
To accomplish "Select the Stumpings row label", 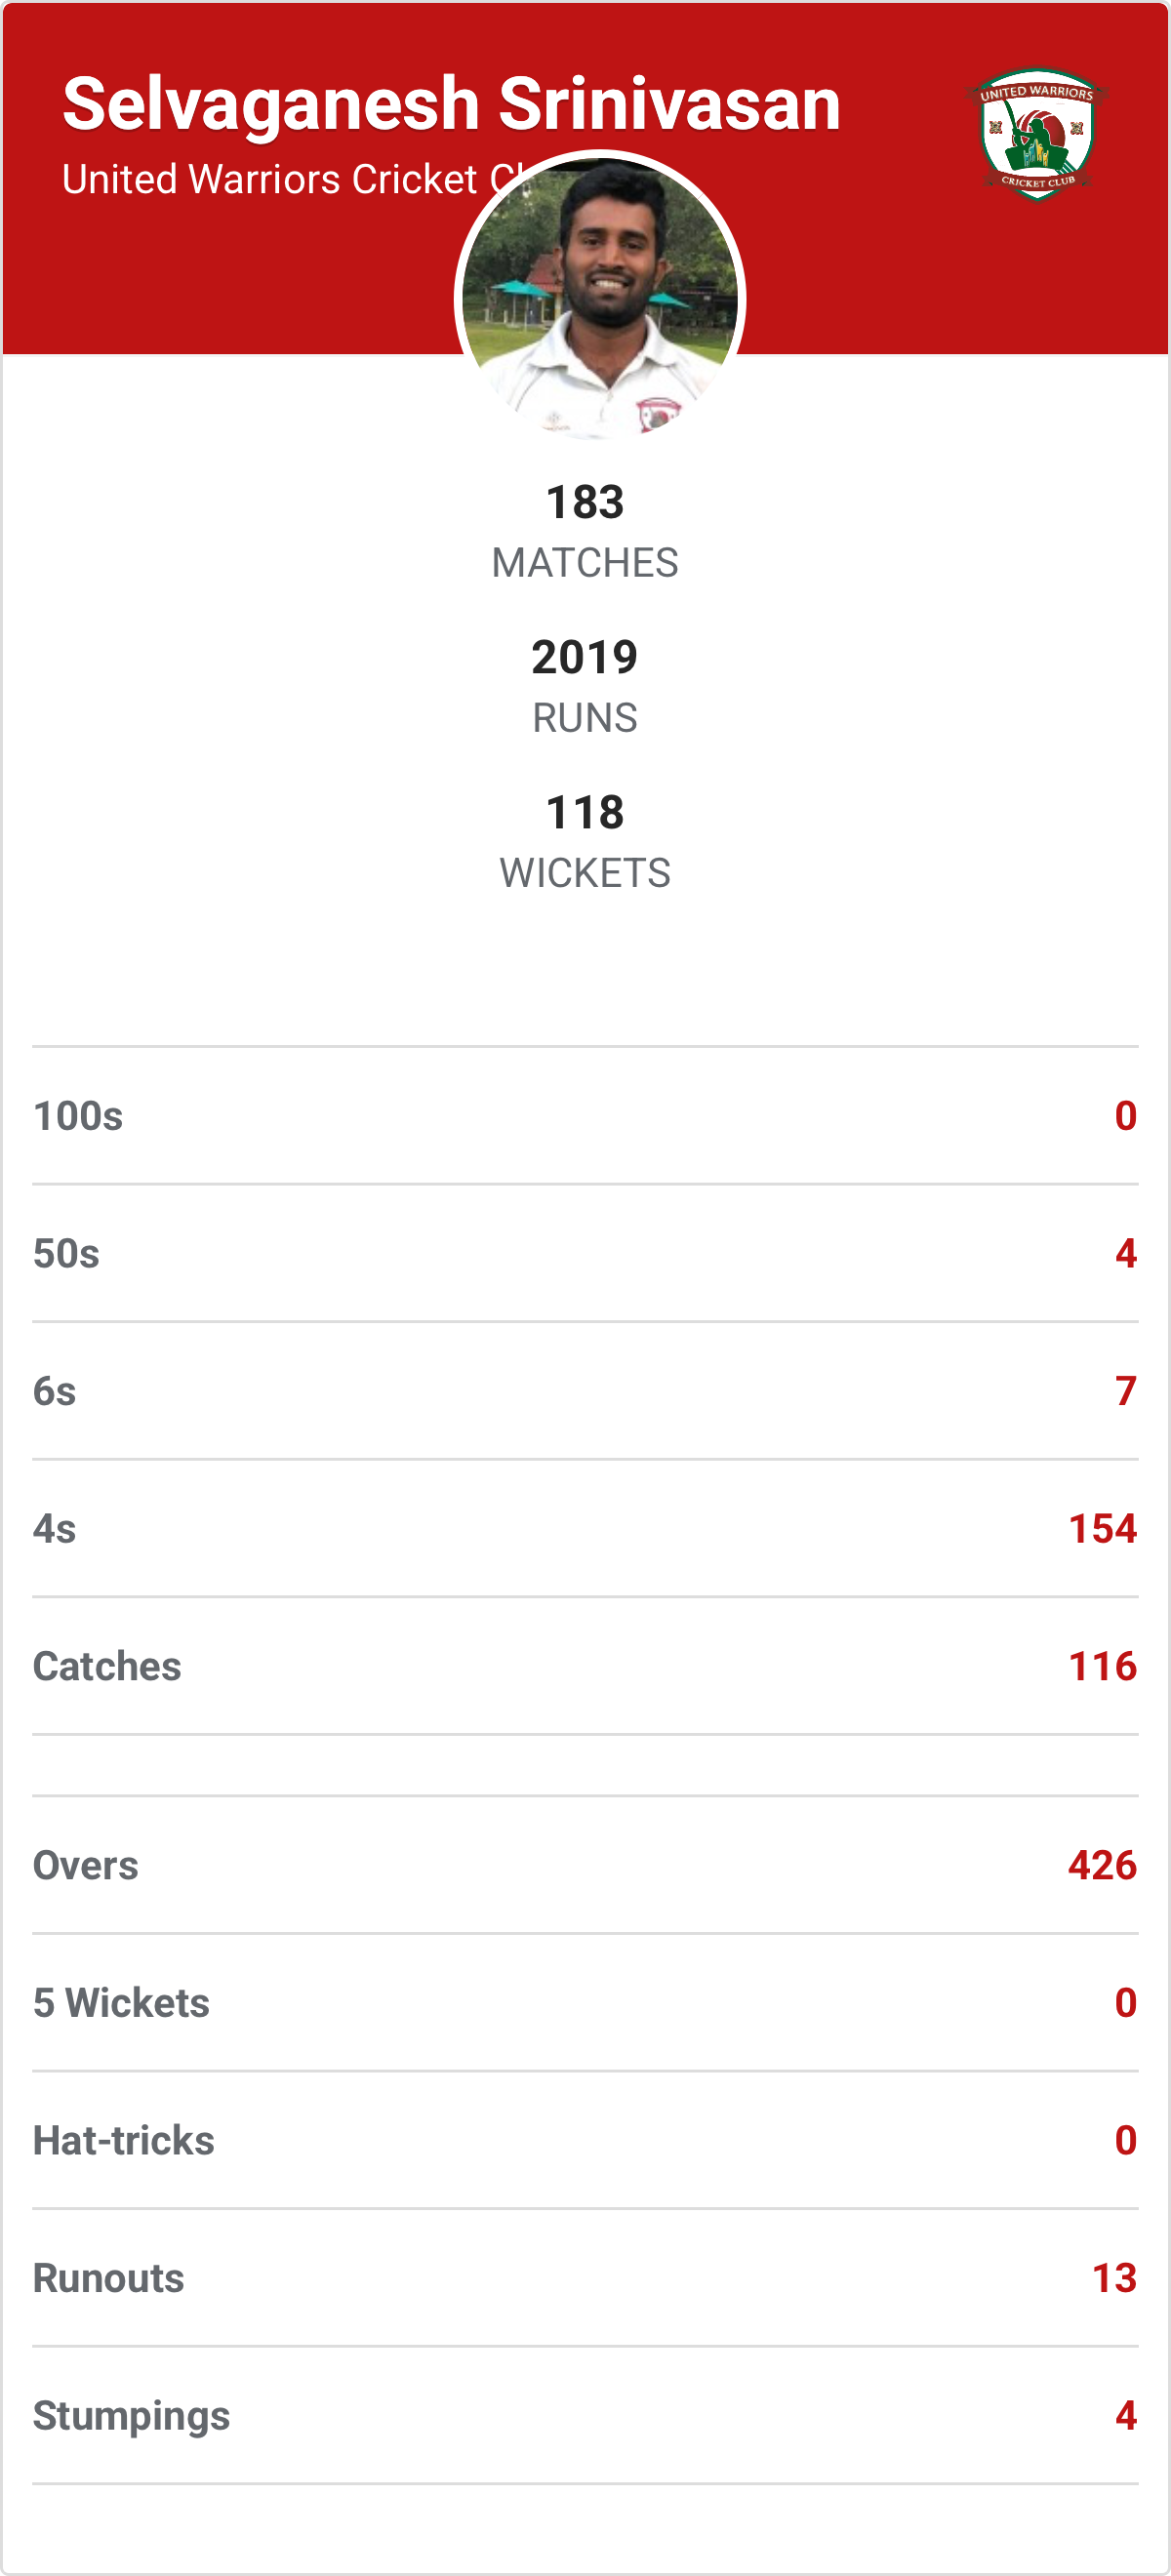I will [x=132, y=2416].
